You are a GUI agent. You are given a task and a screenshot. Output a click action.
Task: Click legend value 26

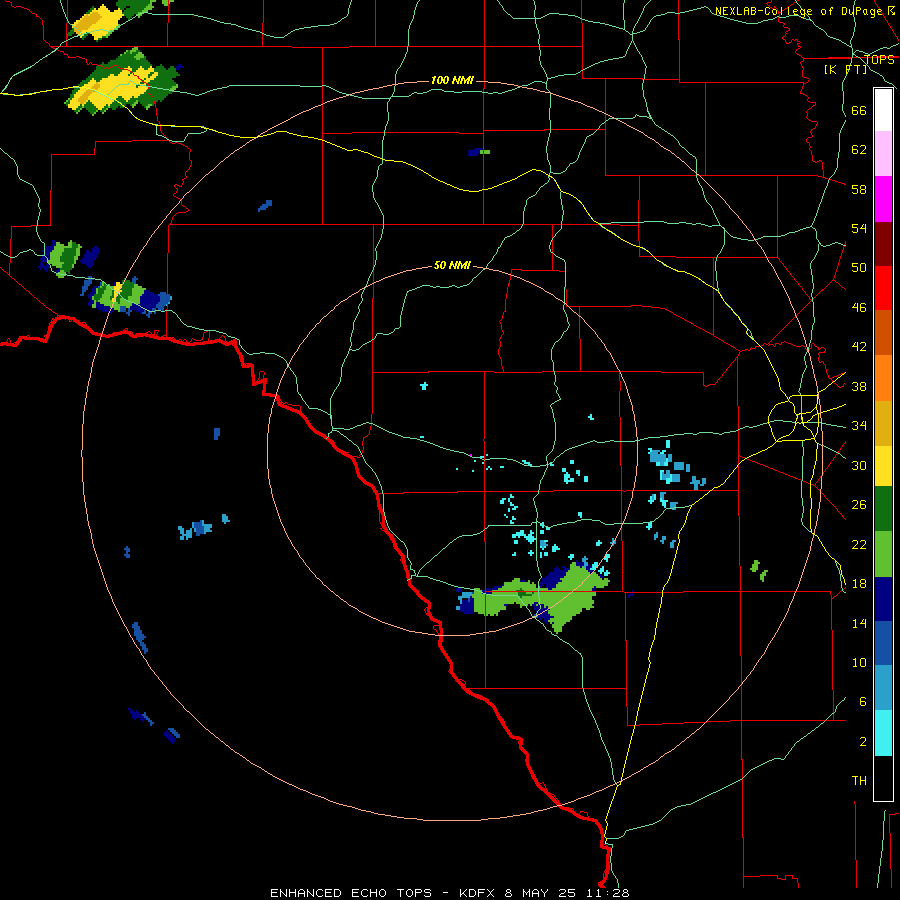pyautogui.click(x=859, y=505)
